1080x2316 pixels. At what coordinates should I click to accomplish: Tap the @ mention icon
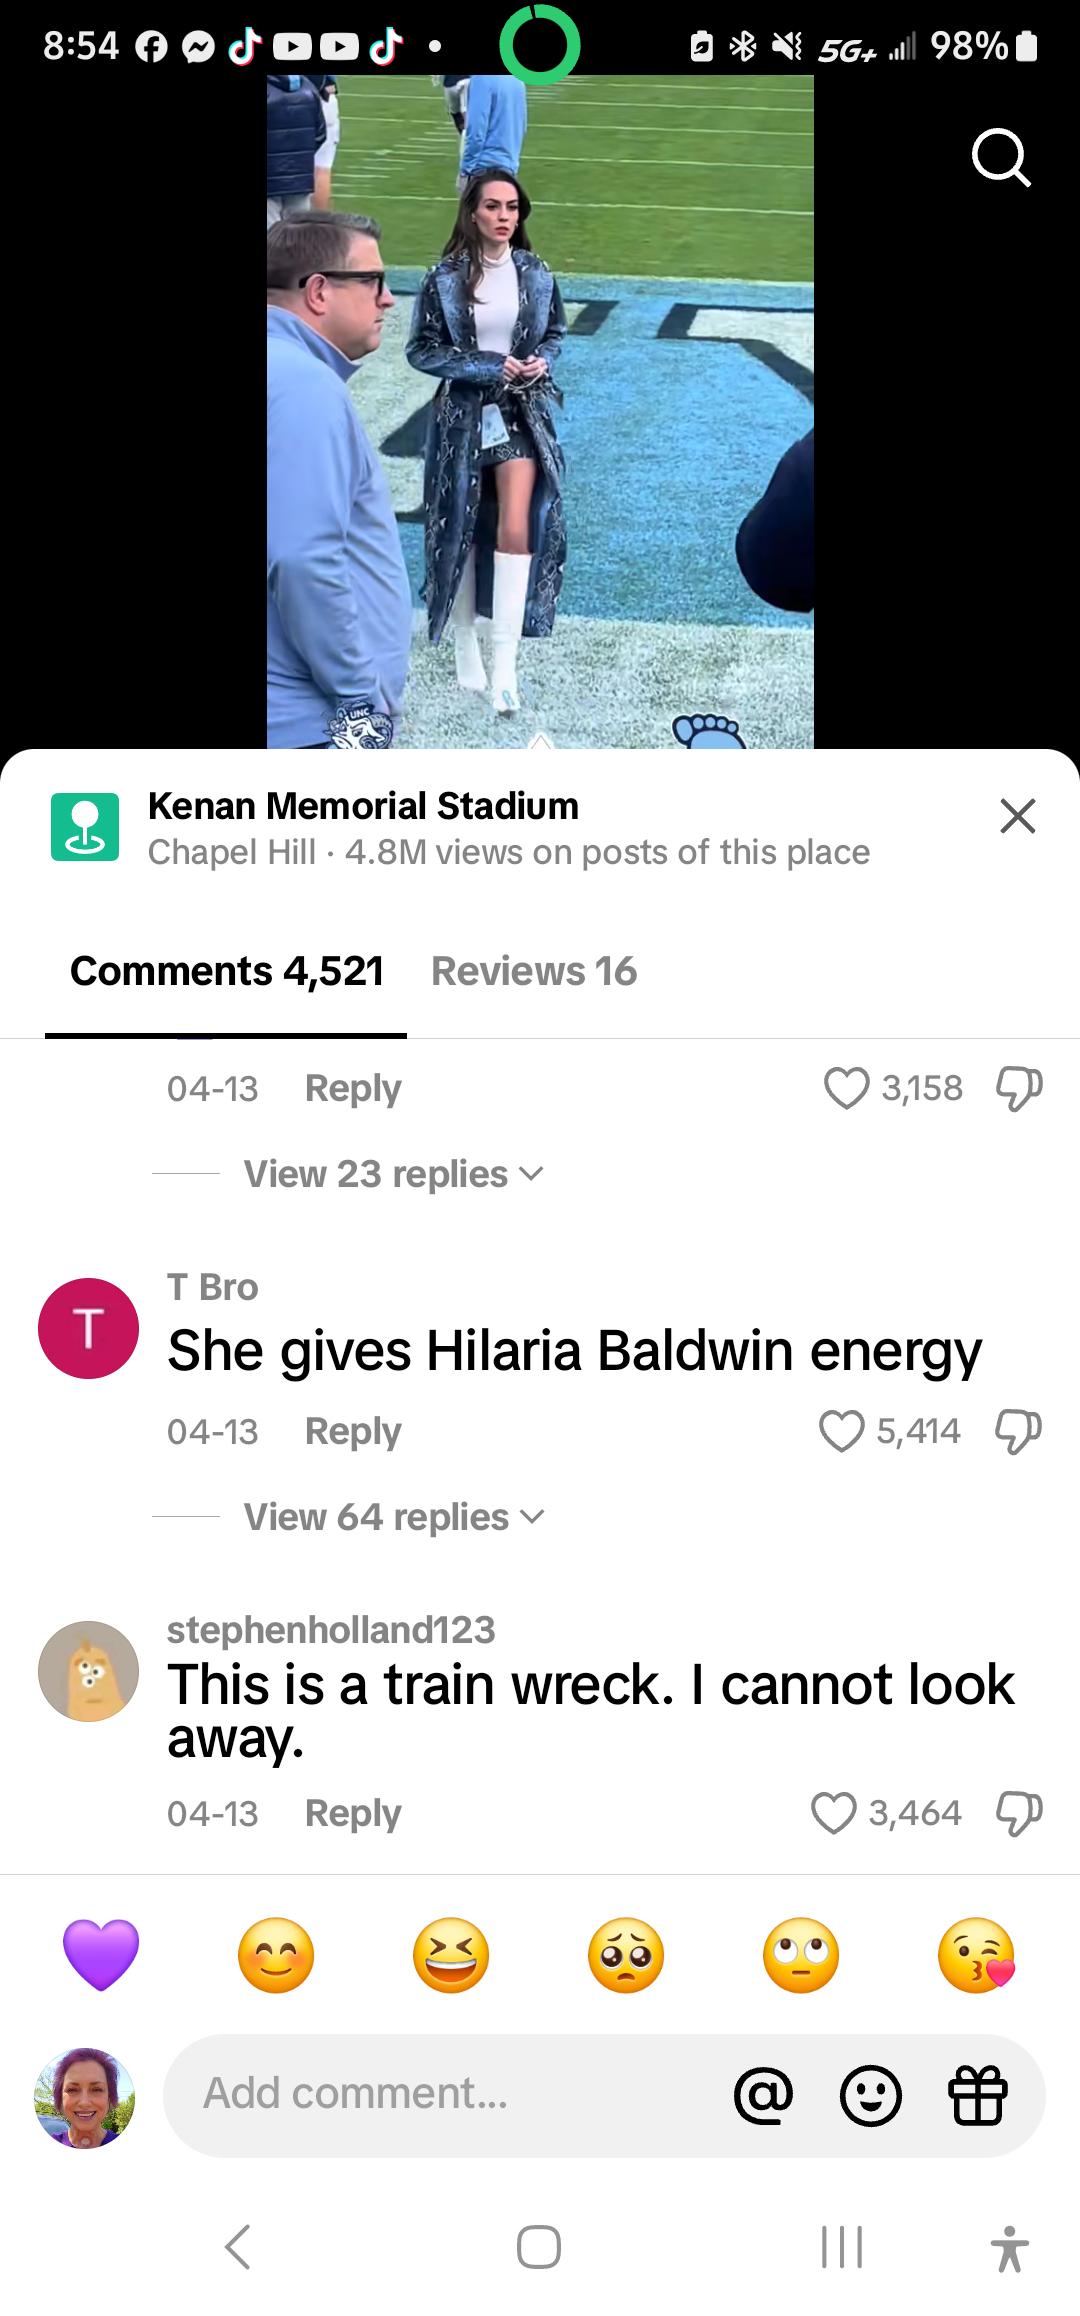(763, 2095)
